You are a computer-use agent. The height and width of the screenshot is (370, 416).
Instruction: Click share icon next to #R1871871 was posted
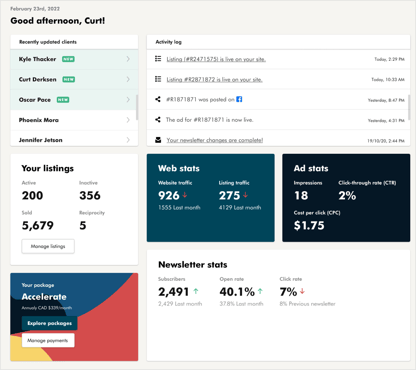pyautogui.click(x=158, y=99)
